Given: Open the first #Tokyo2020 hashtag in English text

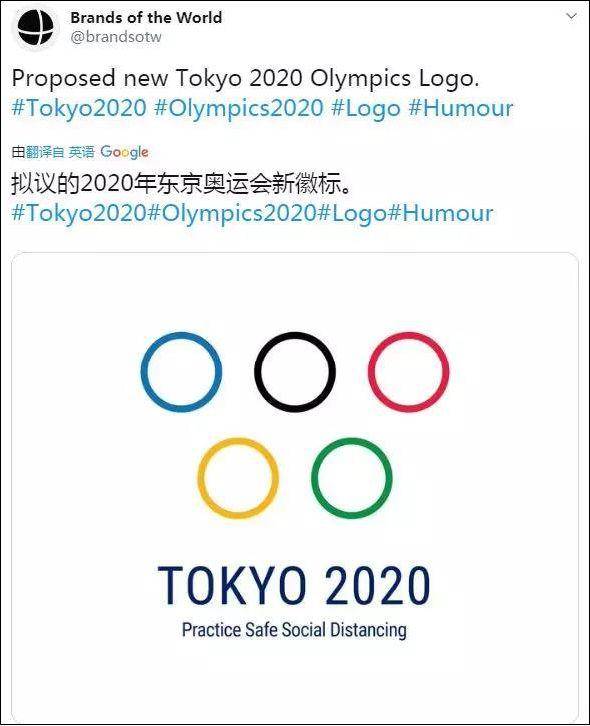Looking at the screenshot, I should pyautogui.click(x=79, y=108).
